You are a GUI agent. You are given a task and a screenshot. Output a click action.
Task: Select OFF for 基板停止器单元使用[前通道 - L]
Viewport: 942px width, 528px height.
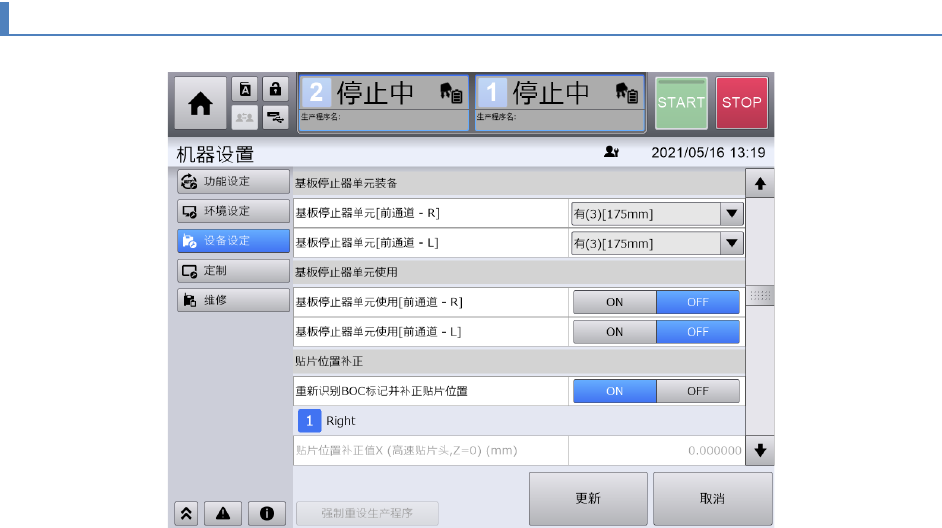tap(698, 332)
